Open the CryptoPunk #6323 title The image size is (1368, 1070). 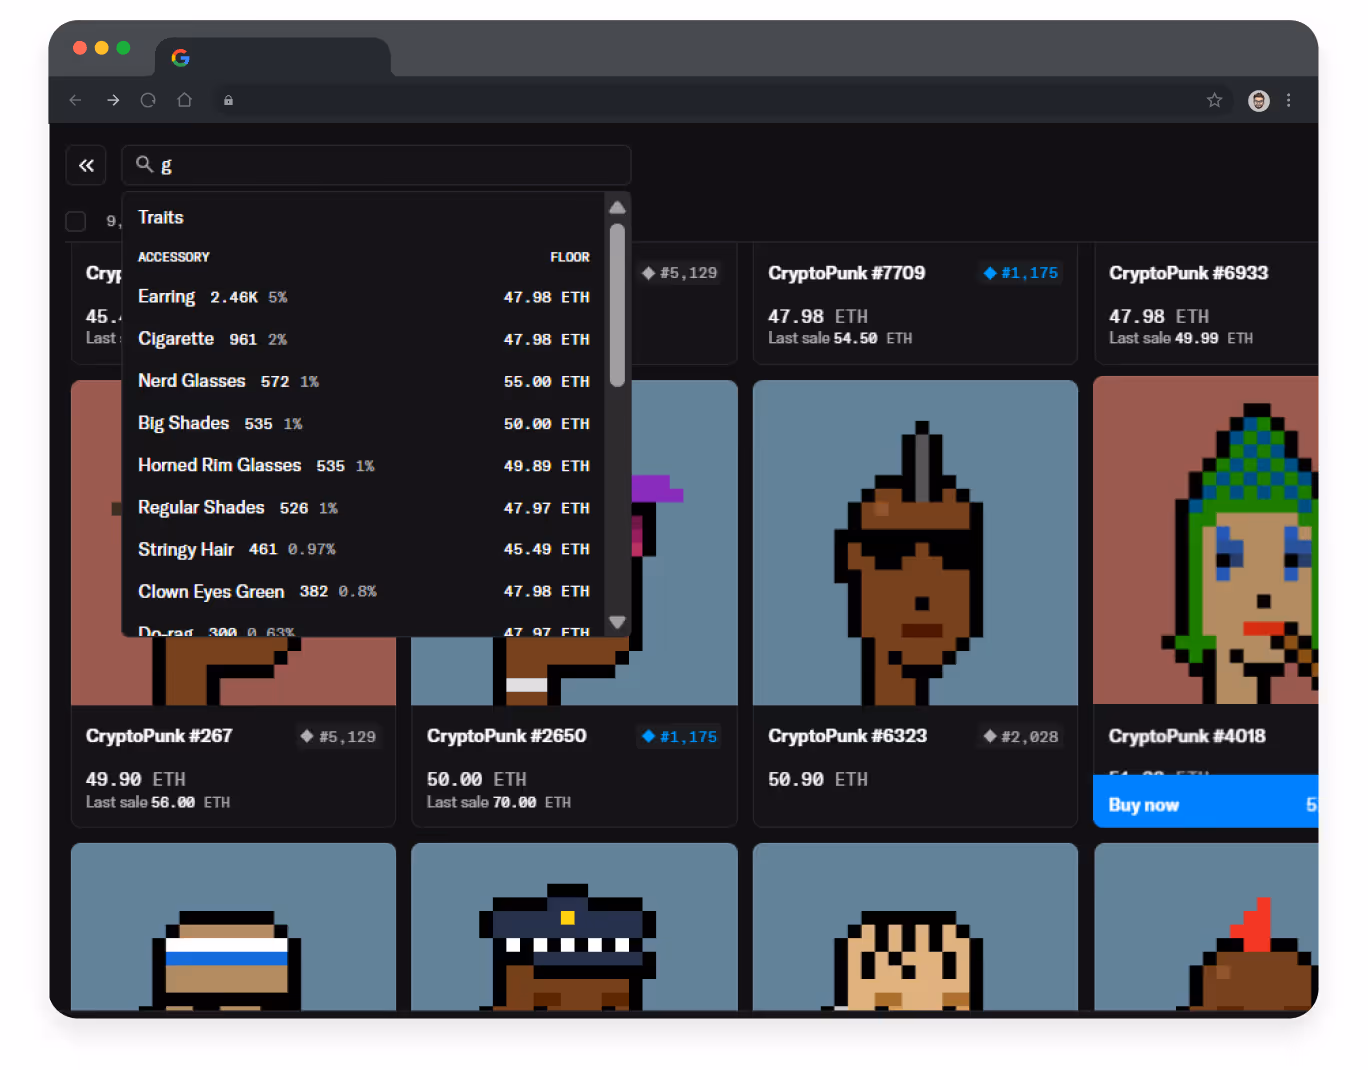847,736
